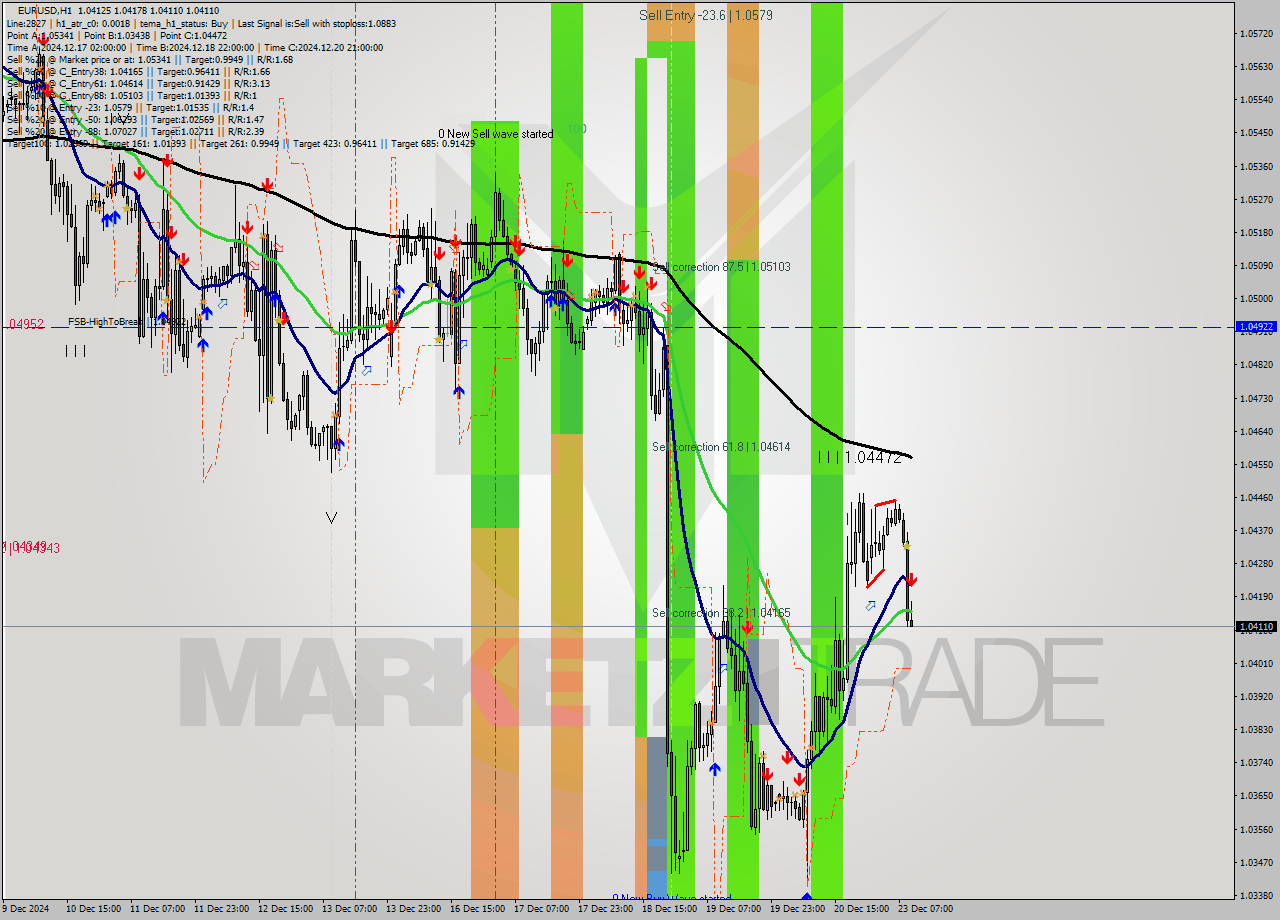This screenshot has width=1280, height=920.
Task: Click the 1.04280 price axis label
Action: click(x=1256, y=564)
